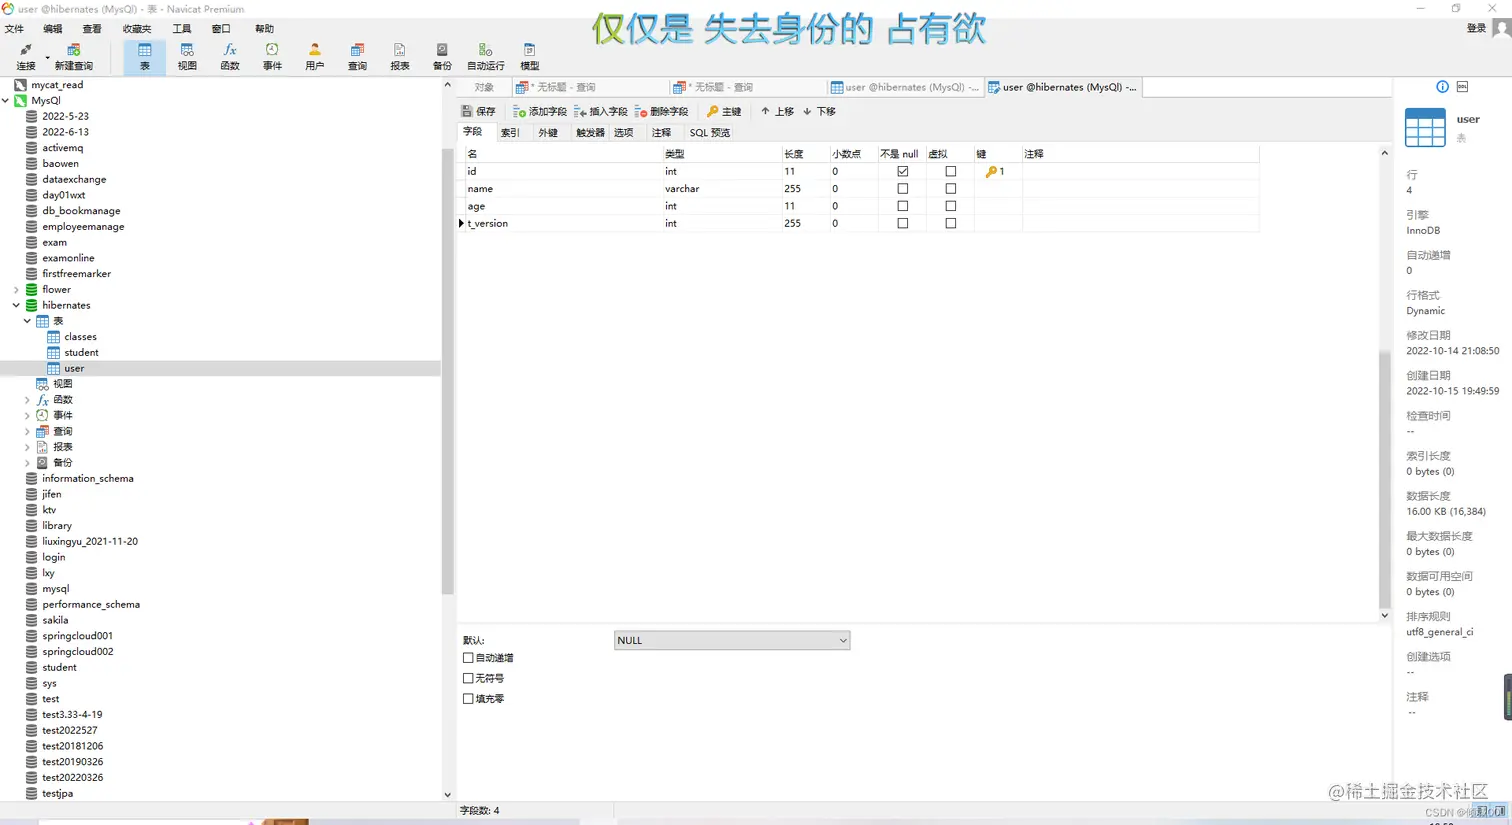
Task: Expand the 备份 backup node
Action: tap(27, 463)
